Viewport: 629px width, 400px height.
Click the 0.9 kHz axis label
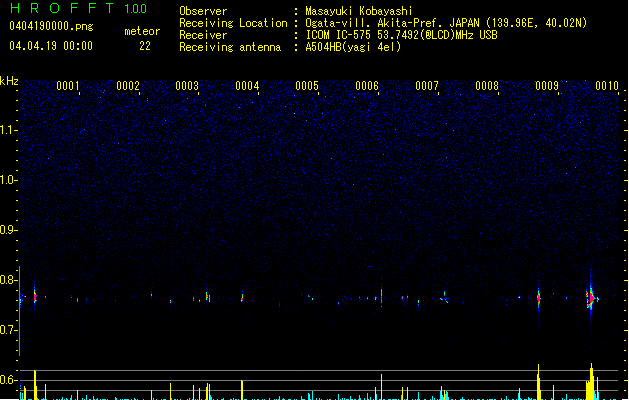point(8,230)
